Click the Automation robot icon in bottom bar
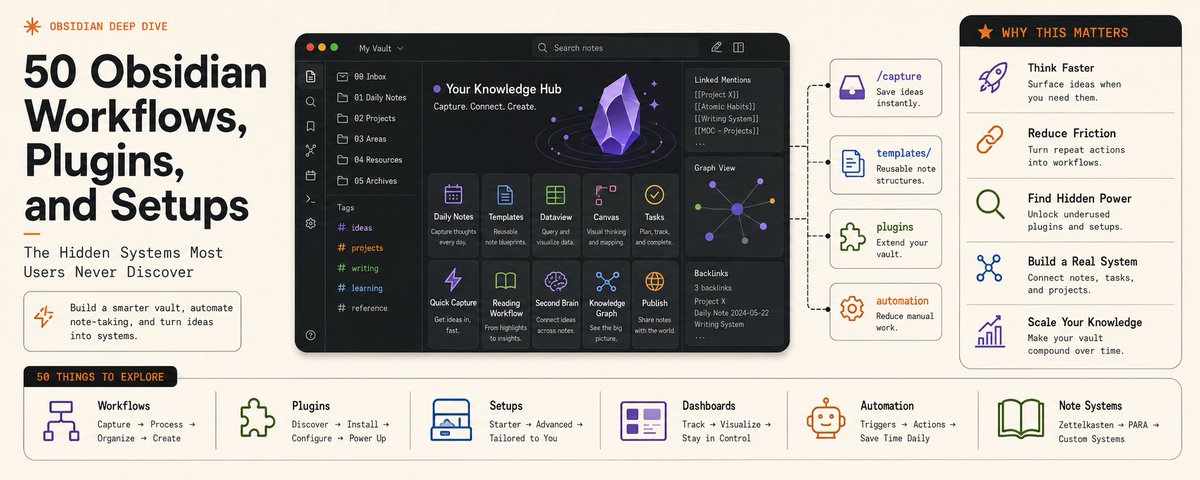Image resolution: width=1200 pixels, height=480 pixels. click(827, 420)
